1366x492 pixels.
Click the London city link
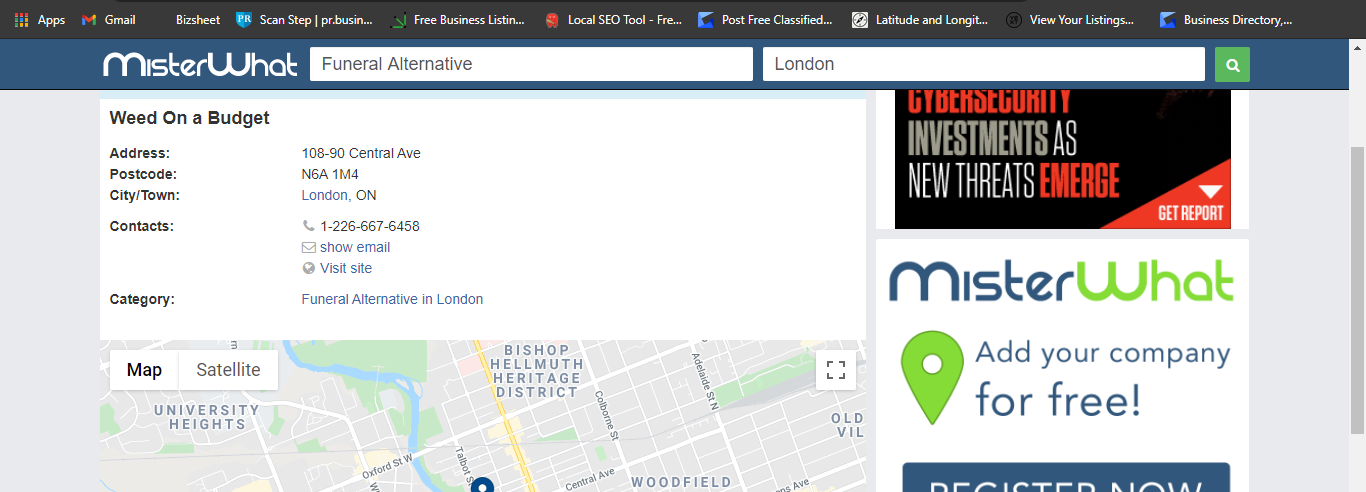point(325,195)
